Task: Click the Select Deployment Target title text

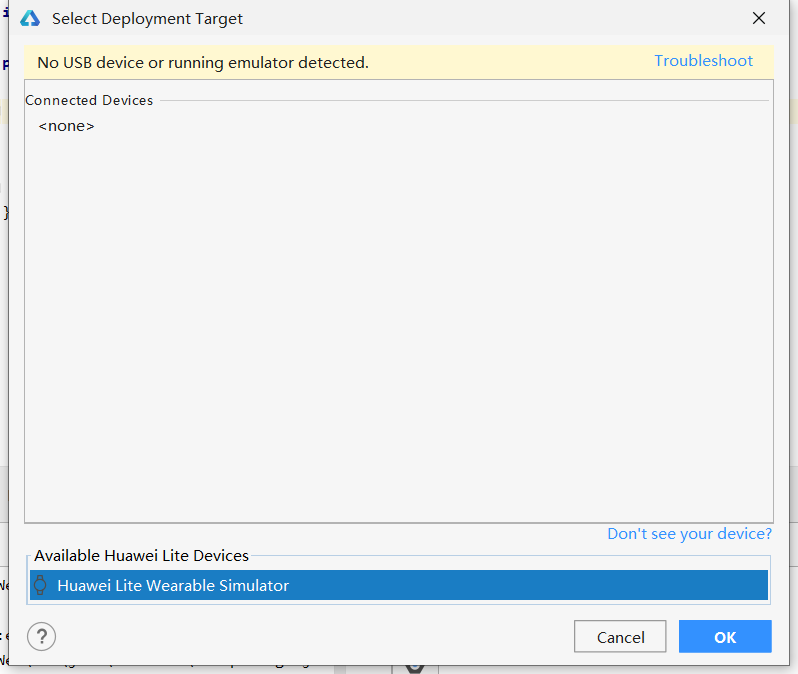Action: [147, 18]
